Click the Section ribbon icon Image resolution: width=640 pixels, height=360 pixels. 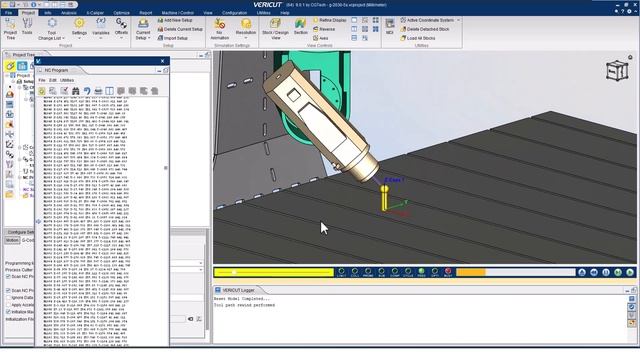(300, 27)
